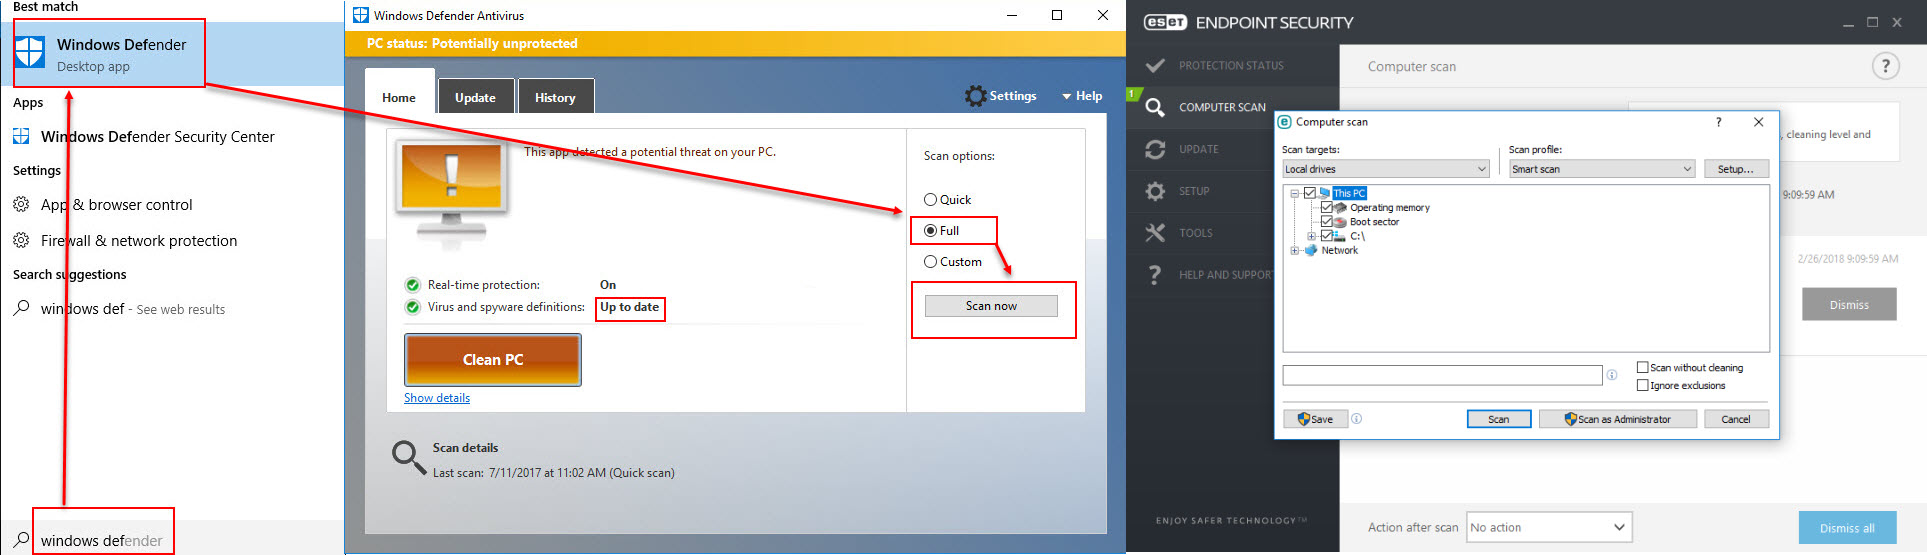Click the help question mark in ESET Computer scan page
1927x555 pixels.
point(1885,66)
